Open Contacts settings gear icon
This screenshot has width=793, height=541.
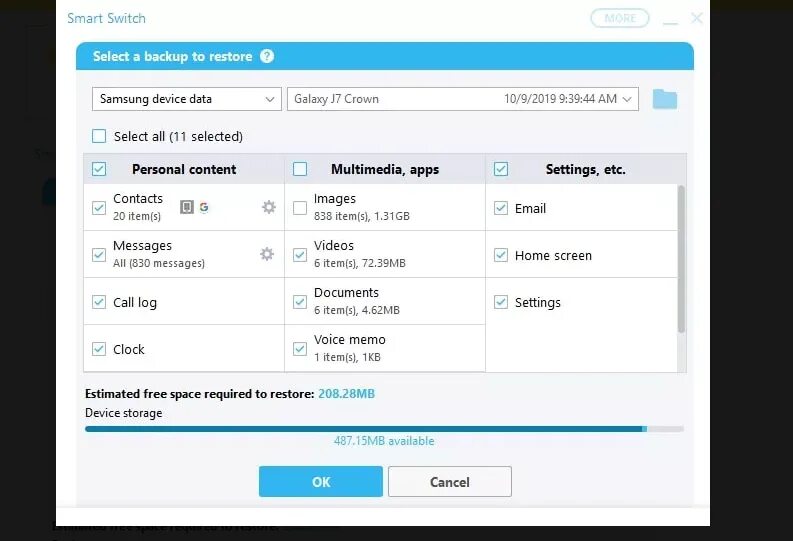pyautogui.click(x=269, y=207)
